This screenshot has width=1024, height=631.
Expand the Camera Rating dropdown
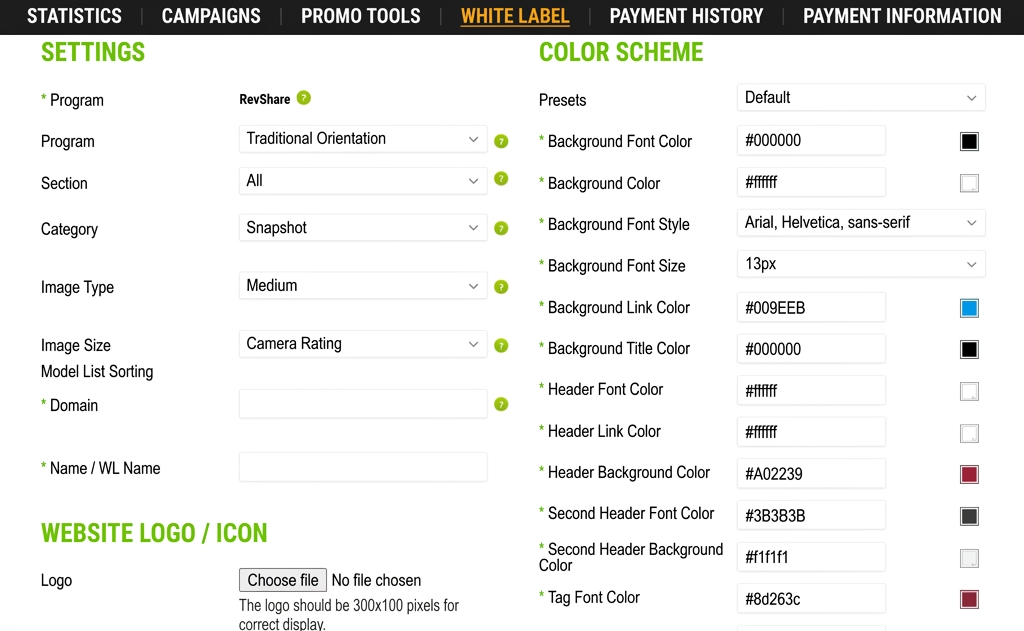pos(363,344)
